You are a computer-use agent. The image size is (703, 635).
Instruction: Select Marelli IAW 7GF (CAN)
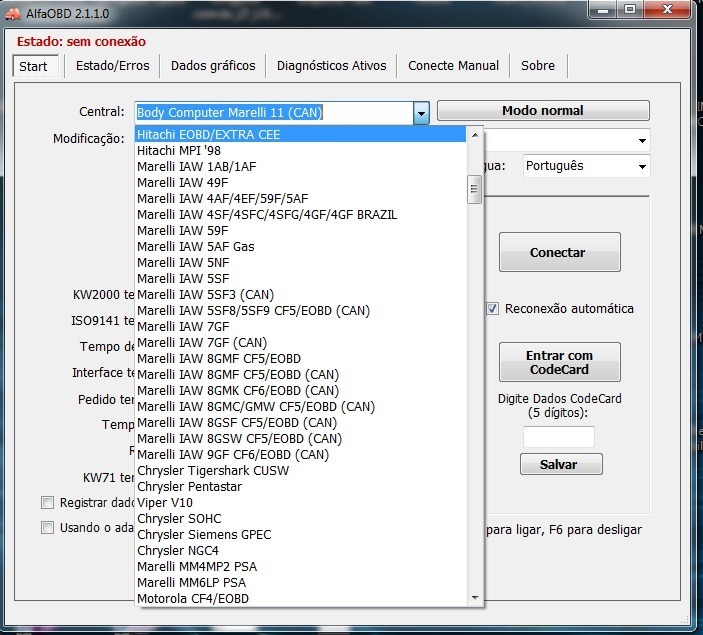point(300,343)
